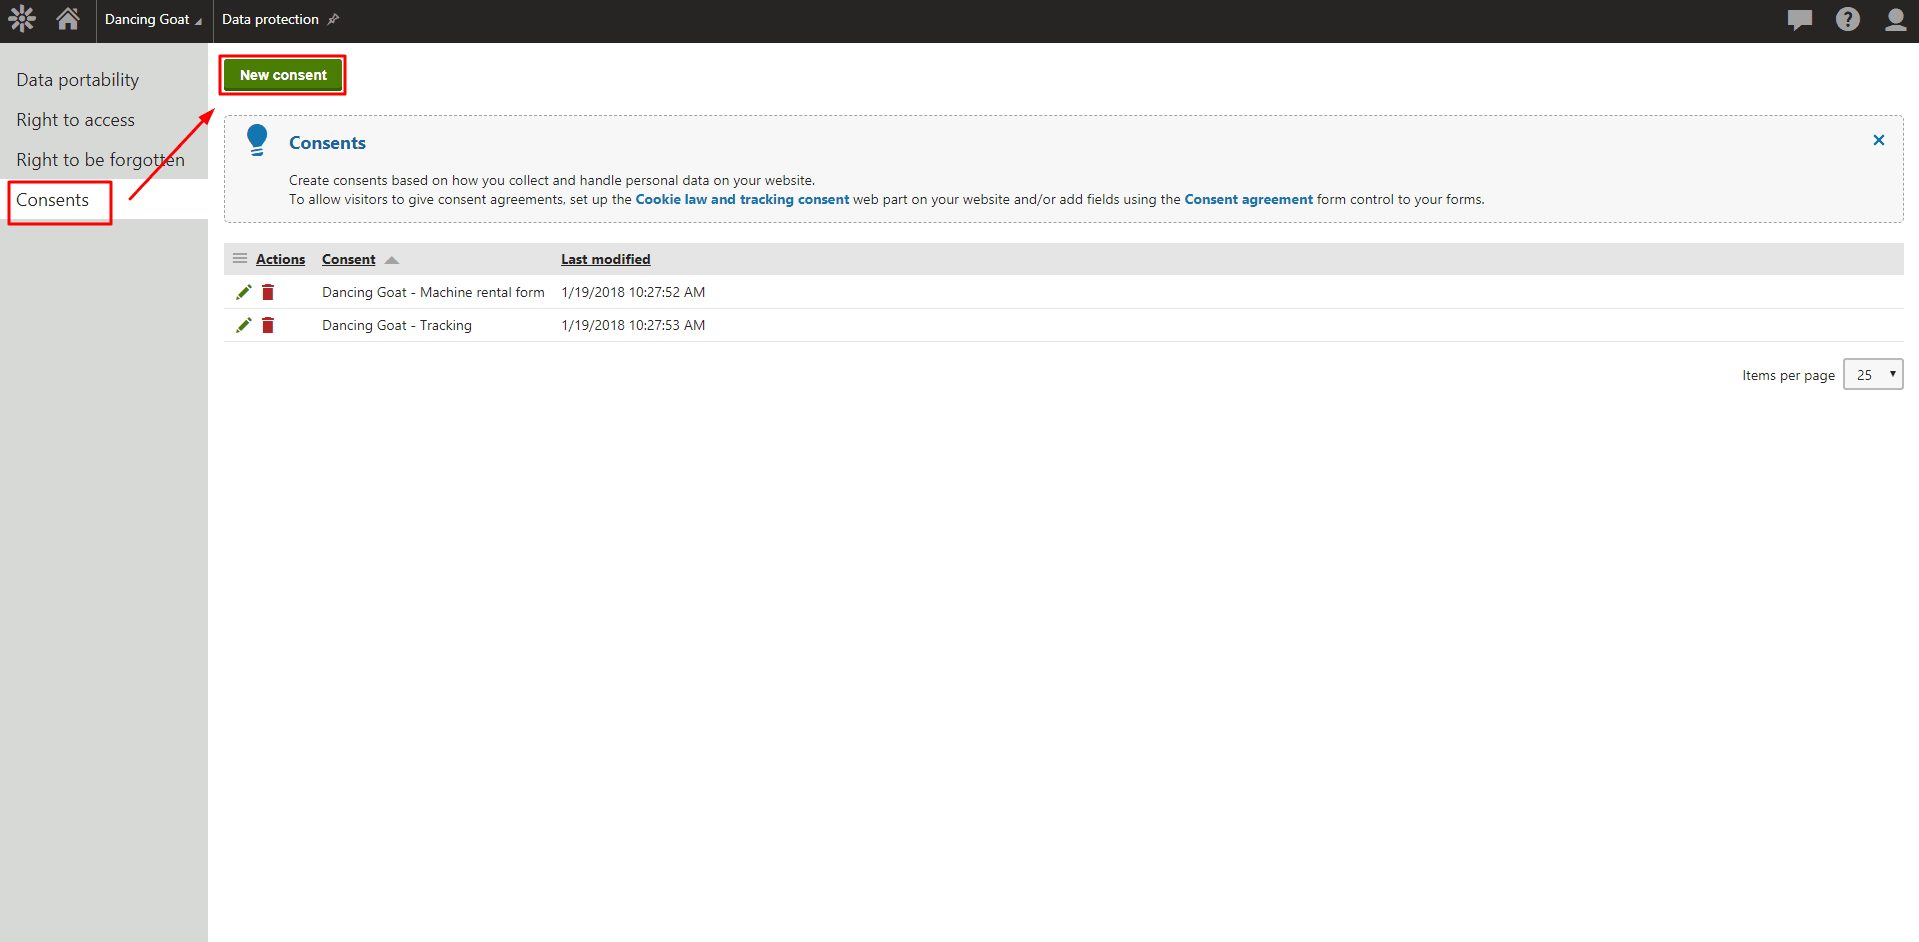This screenshot has height=942, width=1919.
Task: Click the Data protection breadcrumb
Action: tap(270, 19)
